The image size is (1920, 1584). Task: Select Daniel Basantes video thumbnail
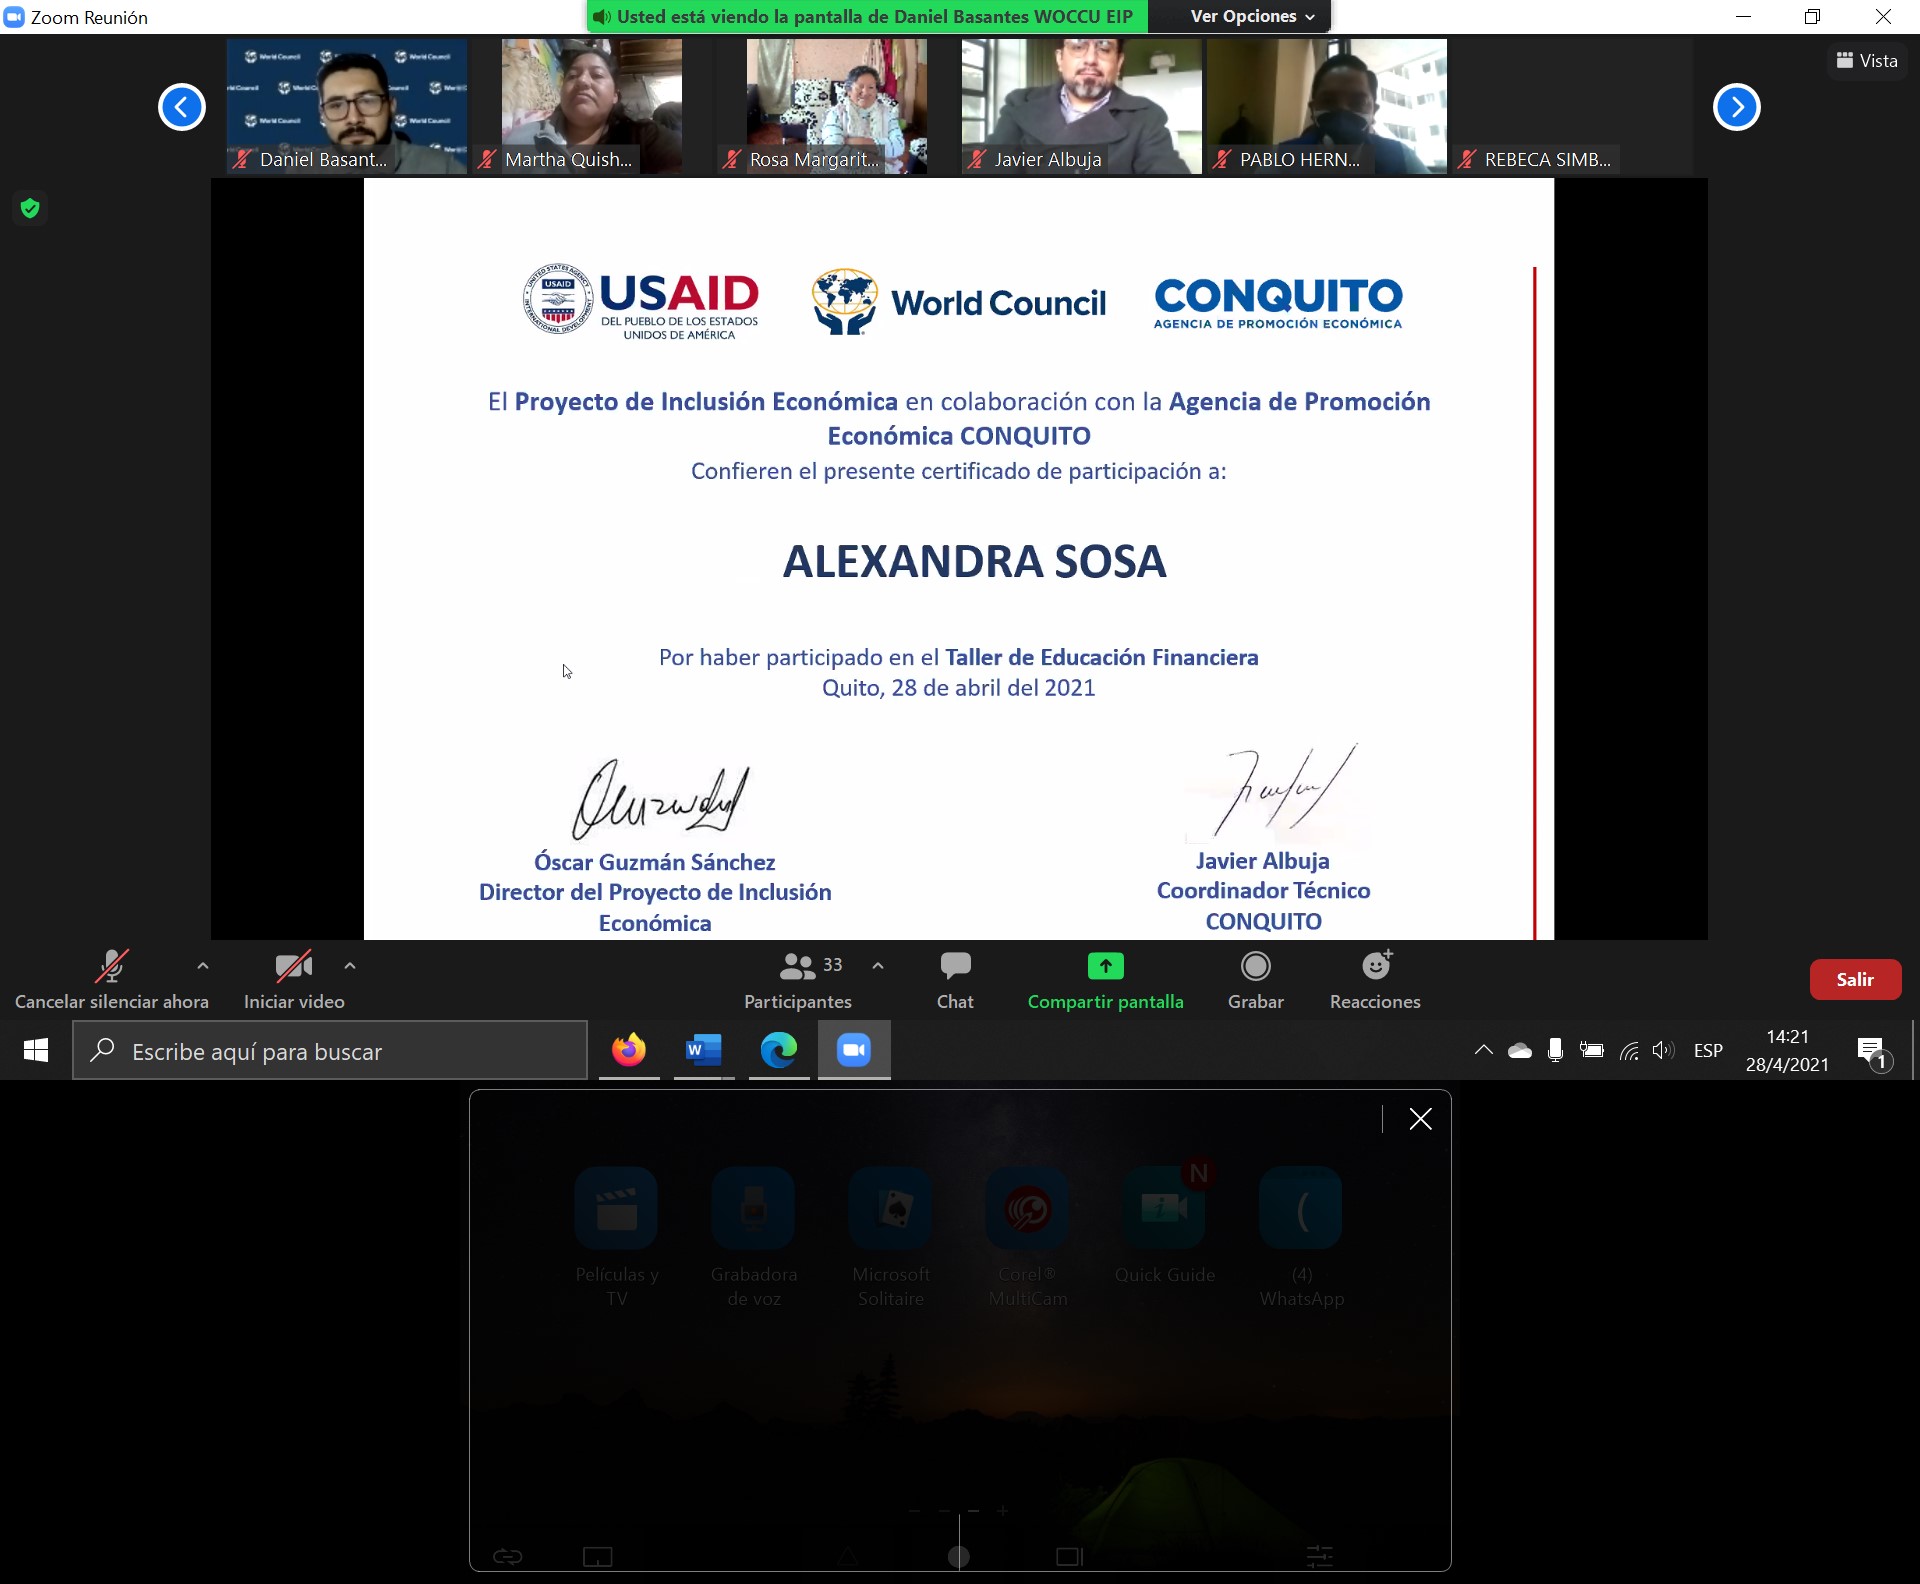[x=347, y=106]
